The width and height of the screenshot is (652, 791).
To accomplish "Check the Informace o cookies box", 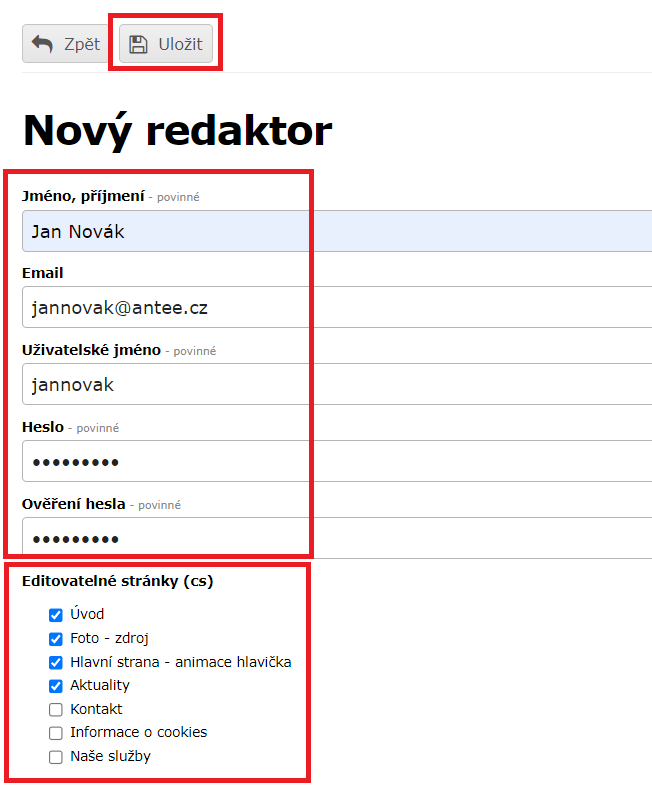I will coord(56,733).
